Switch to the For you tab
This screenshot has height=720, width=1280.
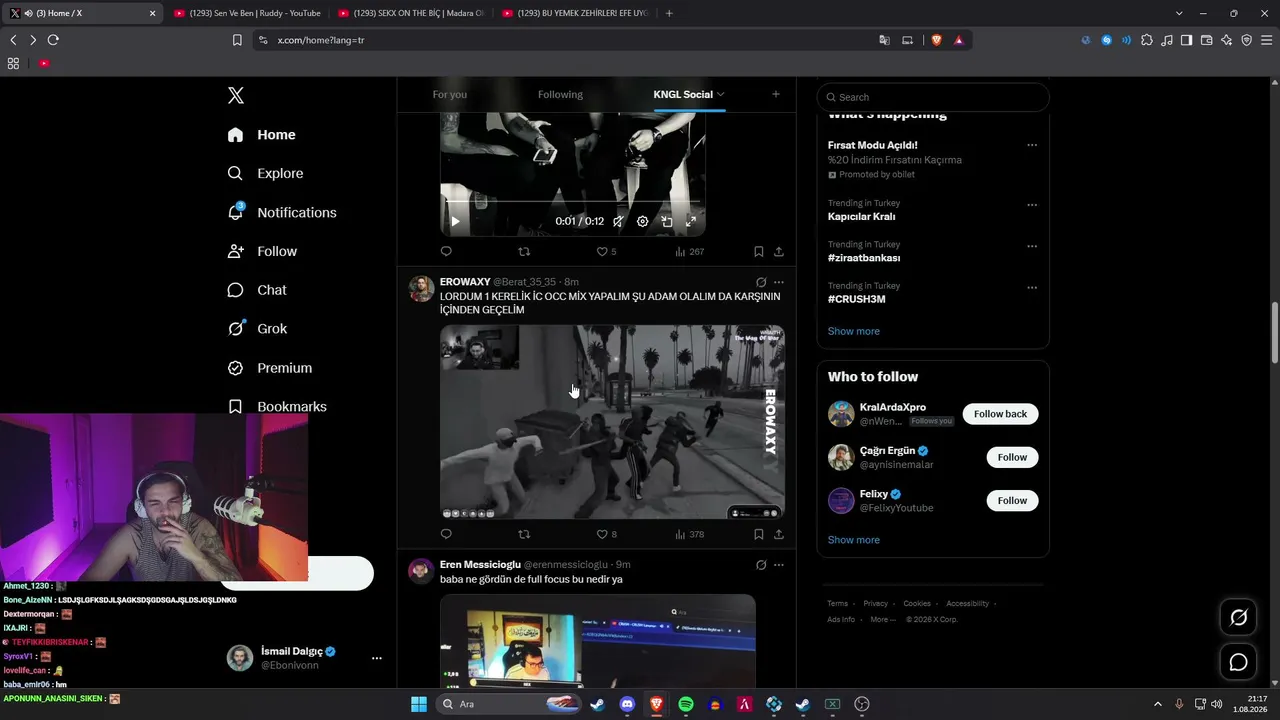450,94
